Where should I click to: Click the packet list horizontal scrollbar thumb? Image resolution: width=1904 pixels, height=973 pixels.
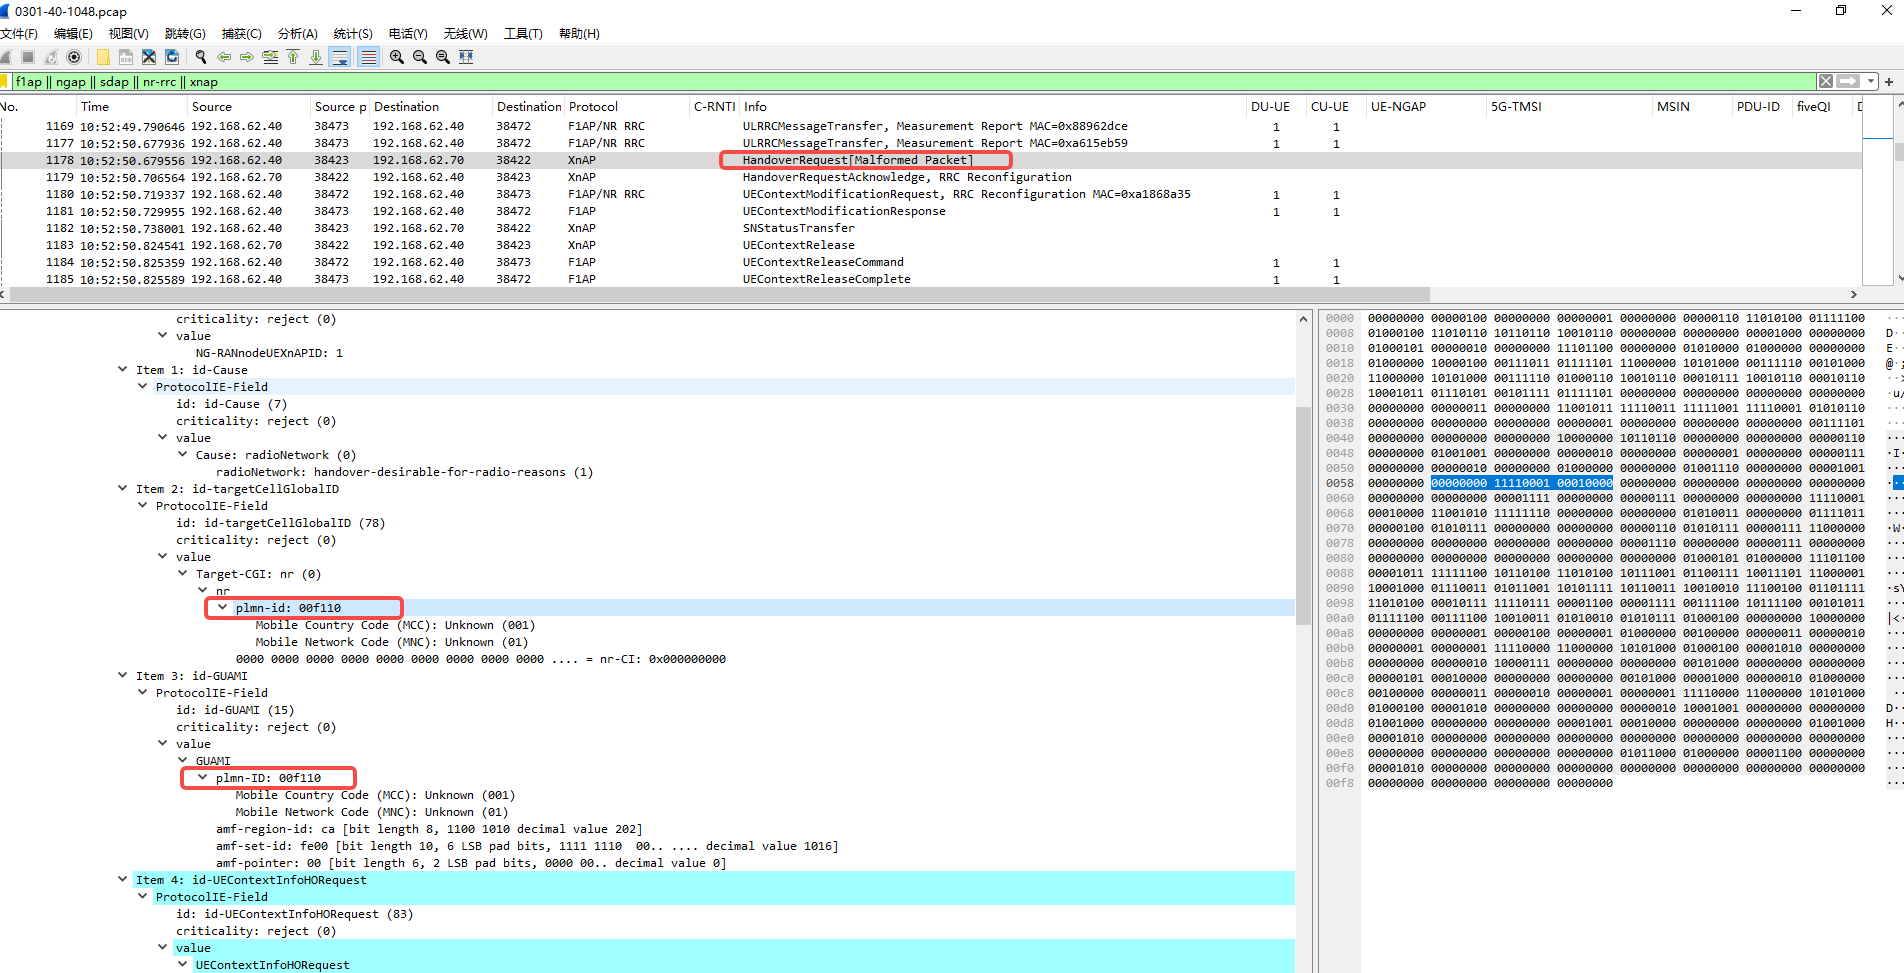719,295
